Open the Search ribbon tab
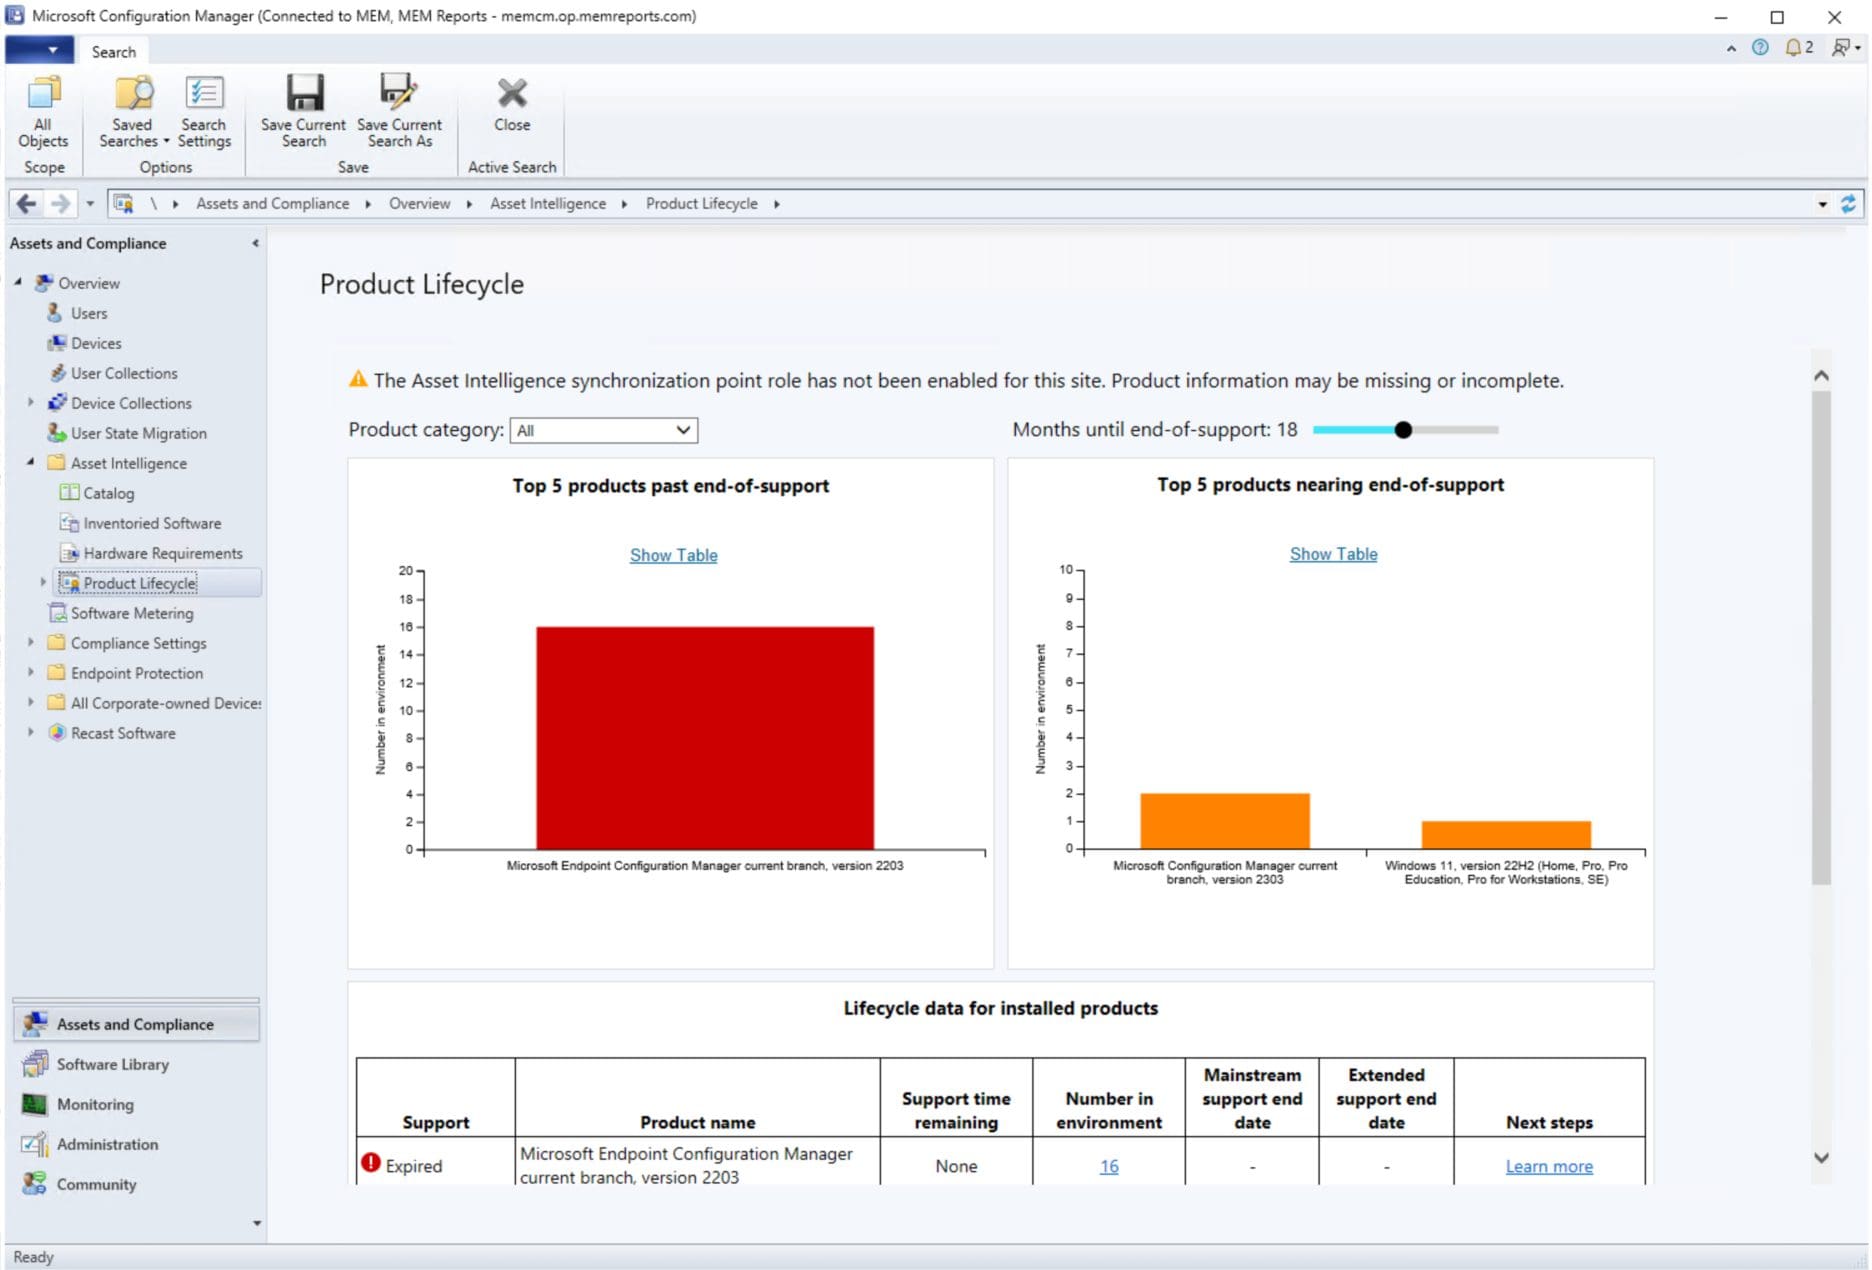The image size is (1872, 1270). pyautogui.click(x=113, y=52)
